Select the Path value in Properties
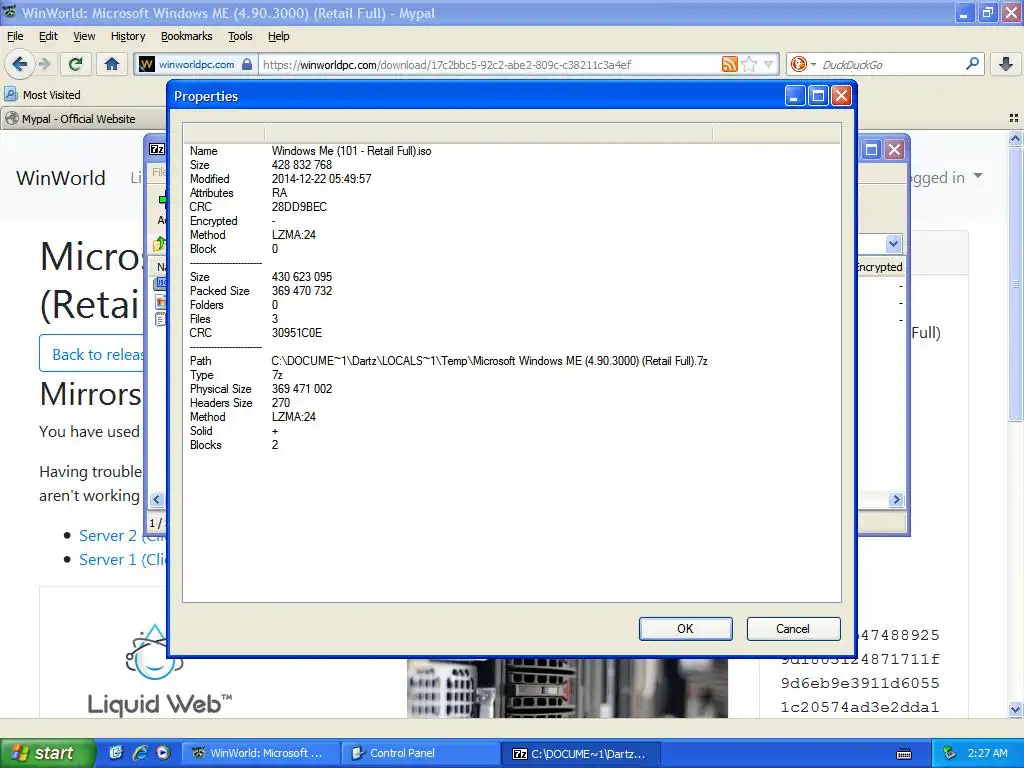 tap(489, 360)
